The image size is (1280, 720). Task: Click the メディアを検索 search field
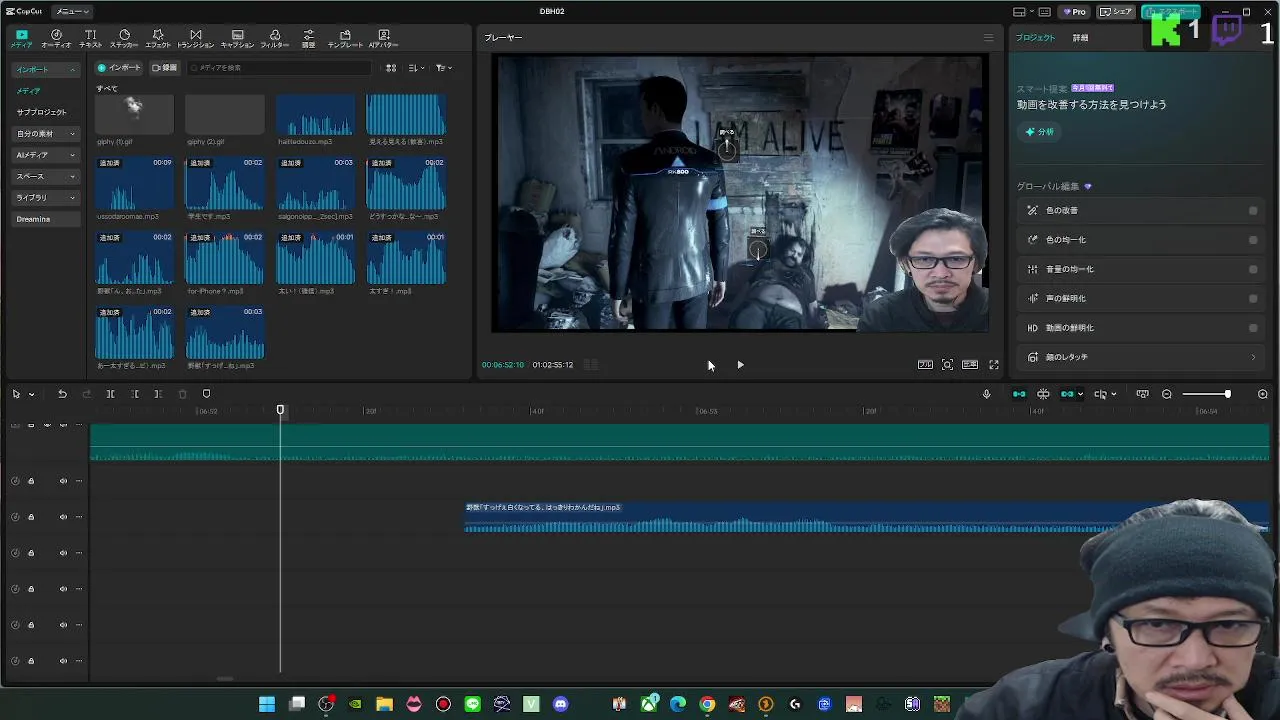point(280,68)
